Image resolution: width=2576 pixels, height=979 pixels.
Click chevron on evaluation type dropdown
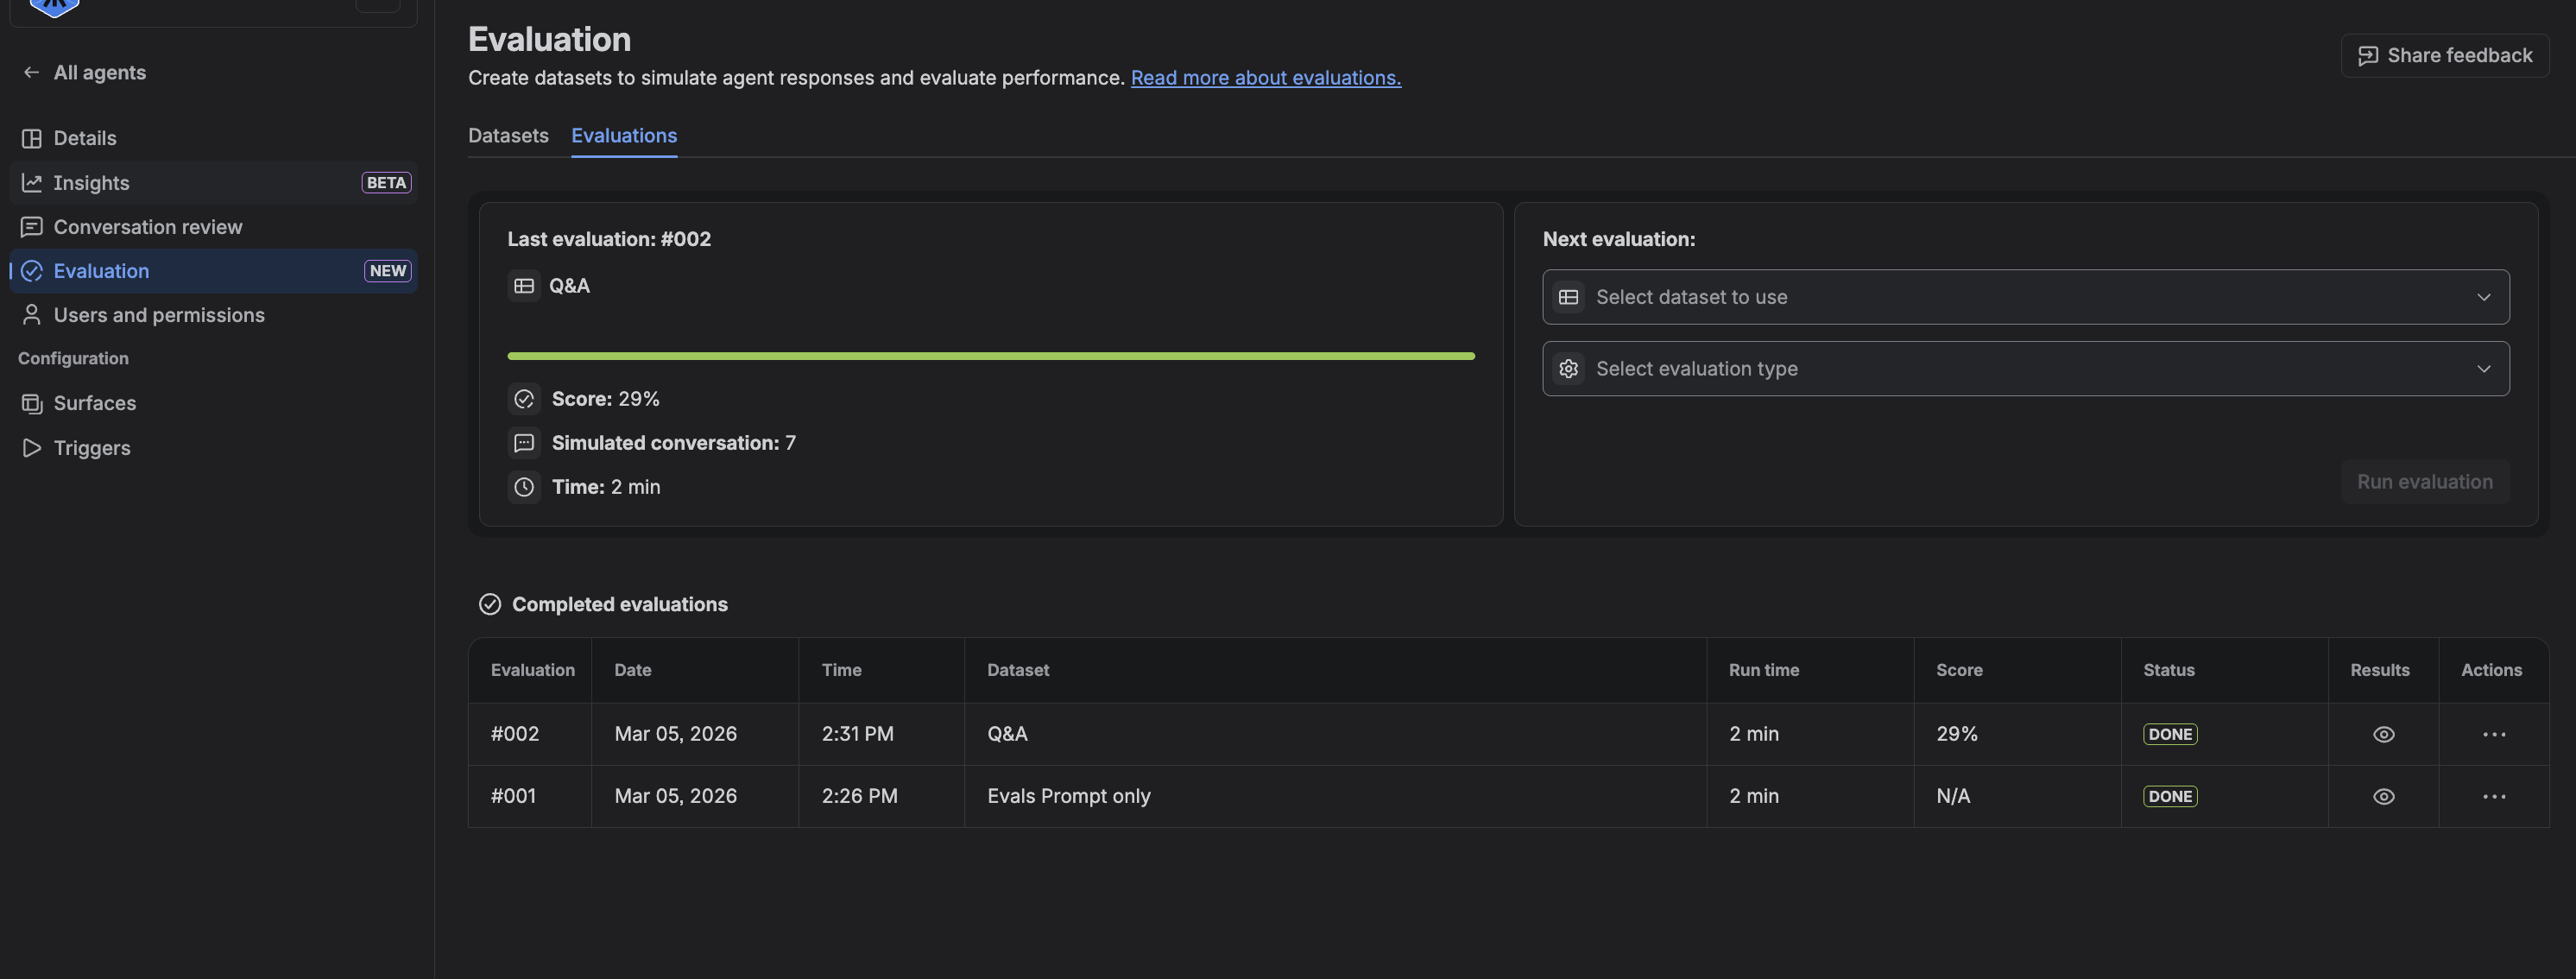pos(2484,369)
